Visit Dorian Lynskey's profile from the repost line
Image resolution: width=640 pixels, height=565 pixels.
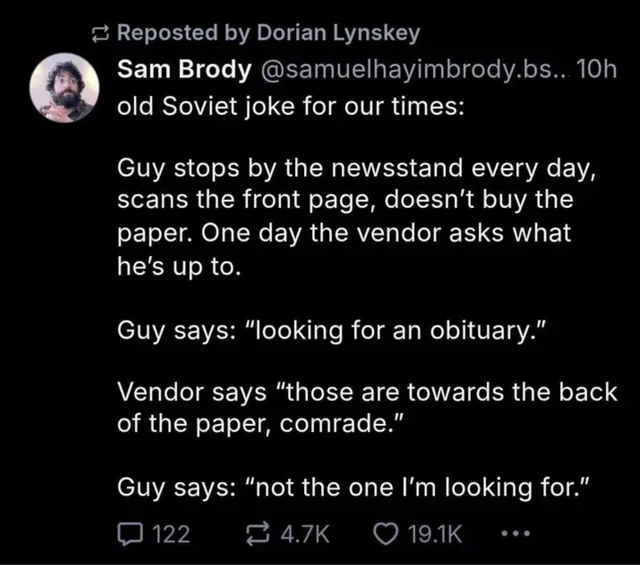pyautogui.click(x=339, y=32)
